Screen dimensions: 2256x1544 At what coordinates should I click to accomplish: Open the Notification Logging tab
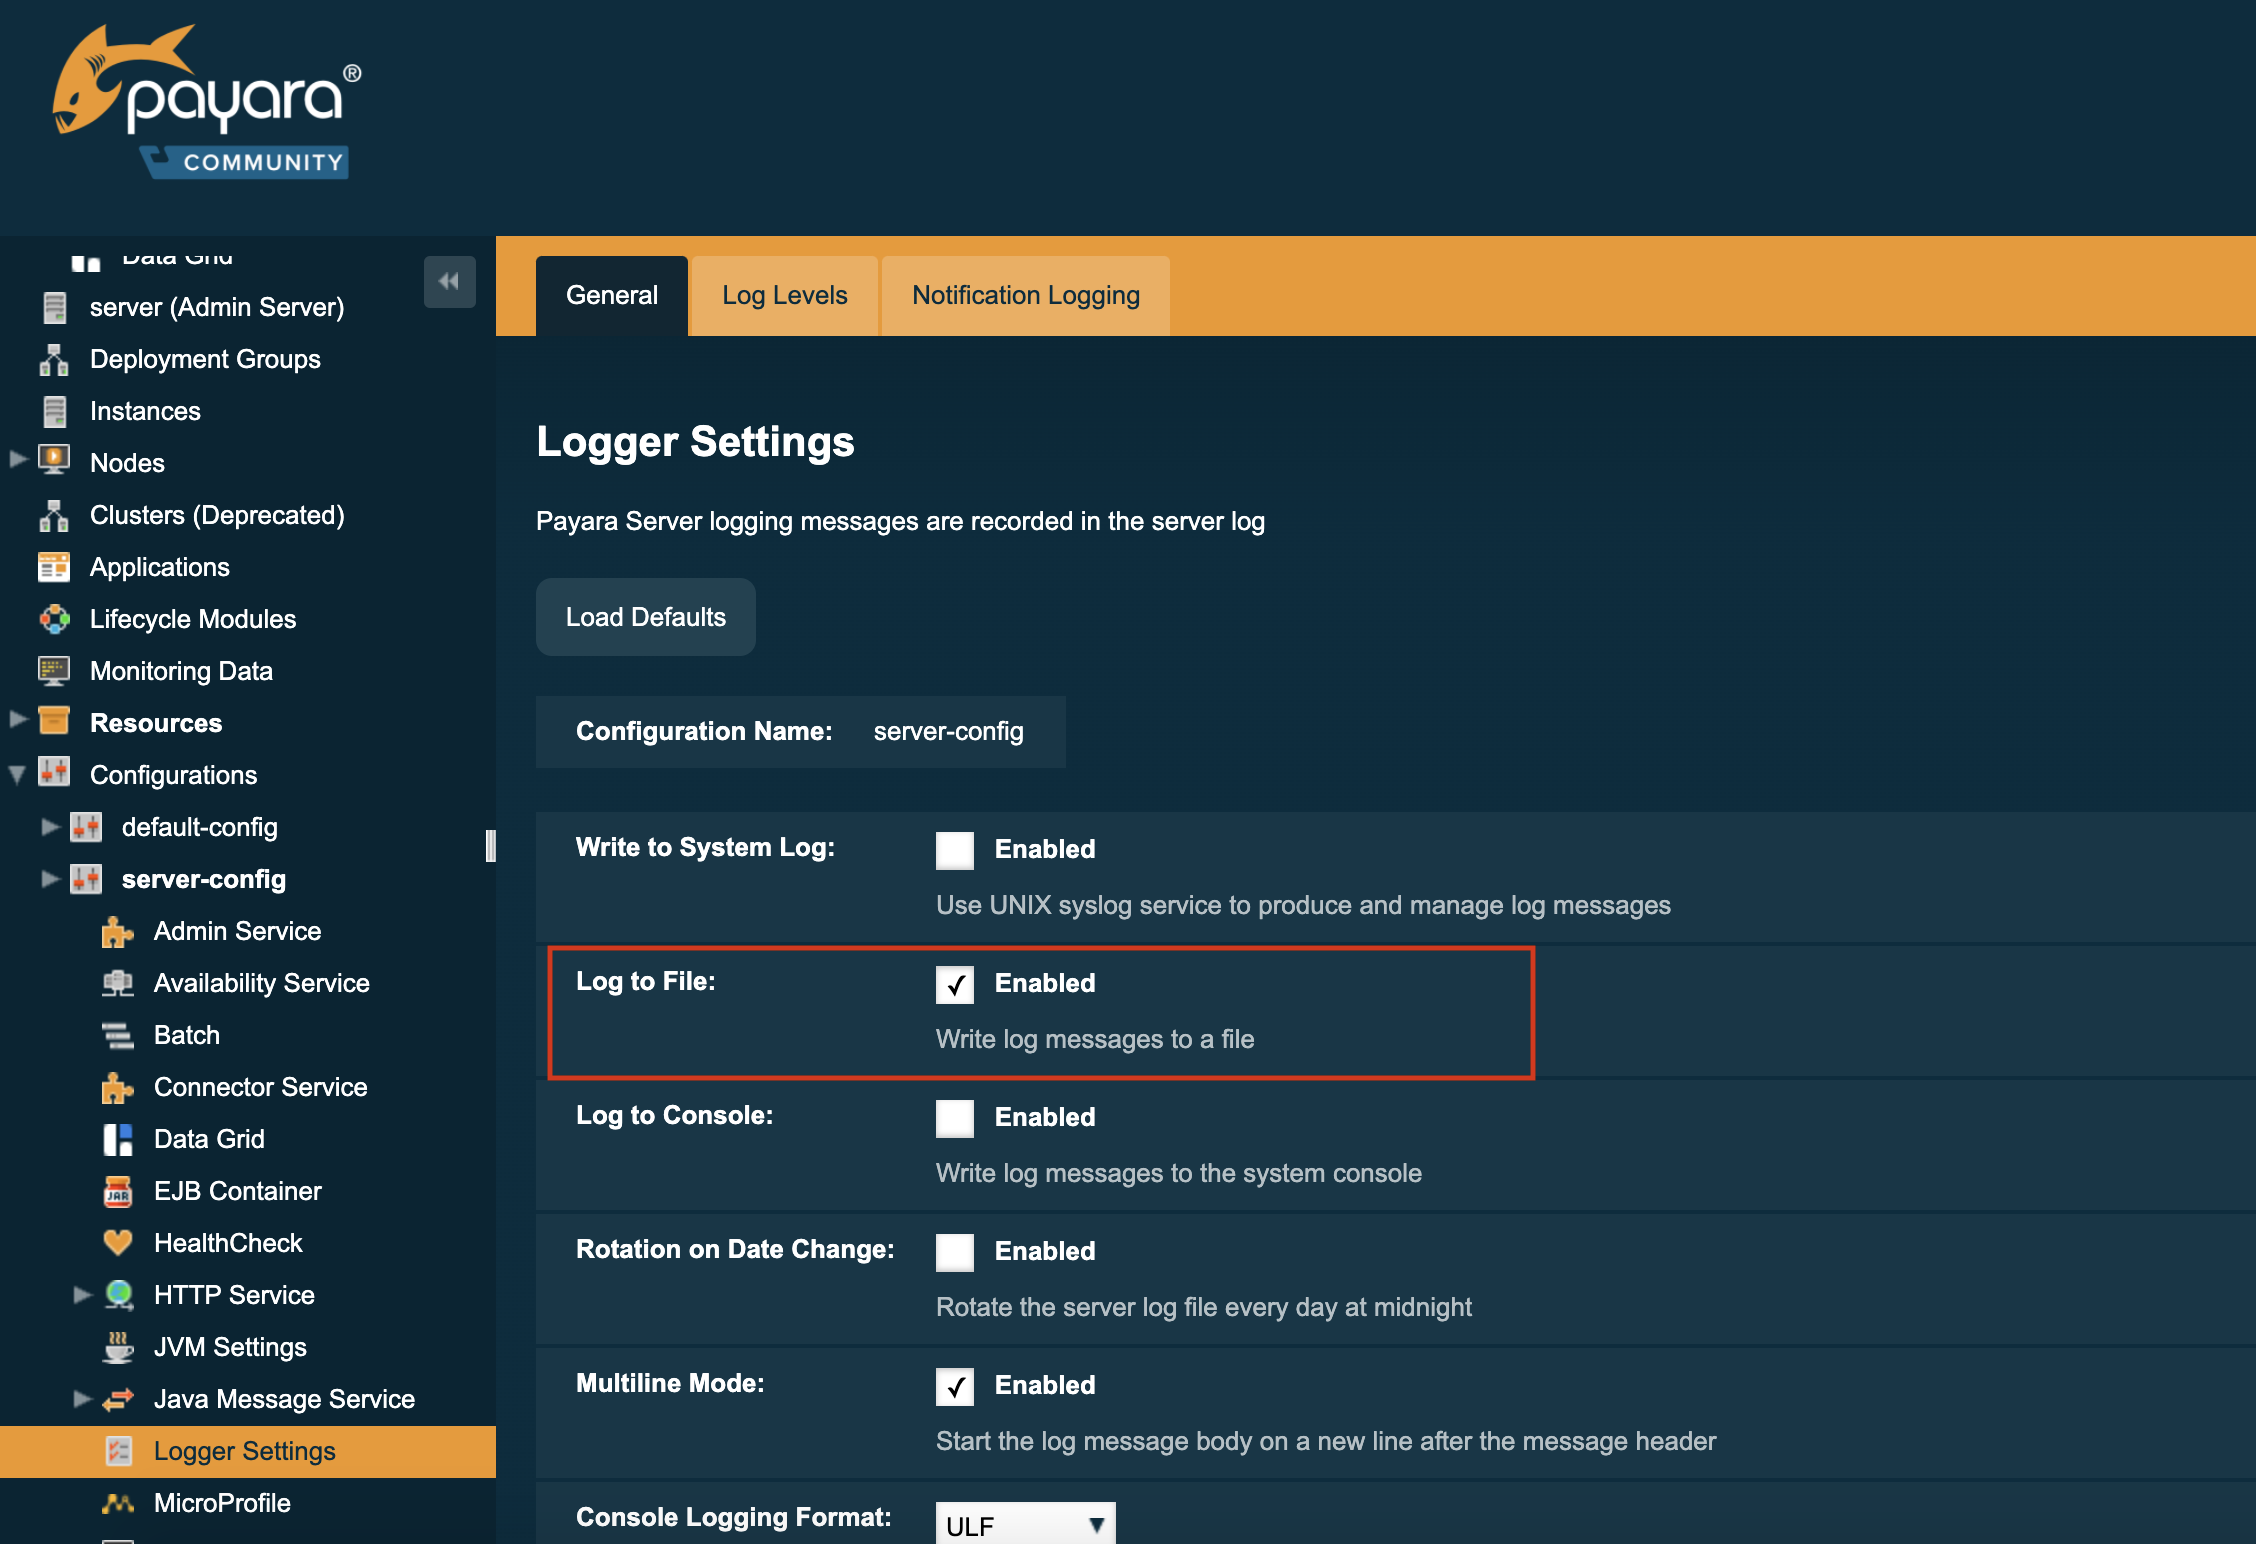point(1024,295)
